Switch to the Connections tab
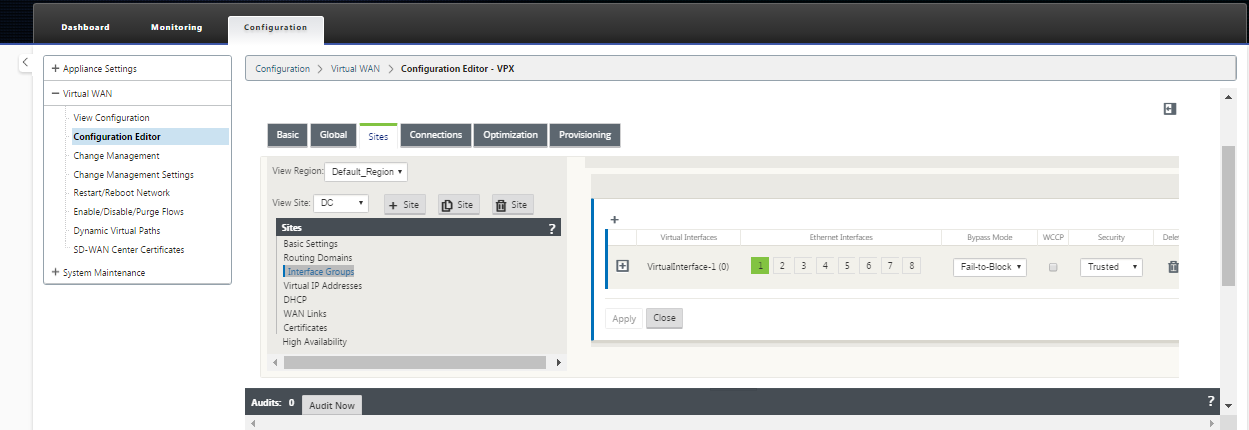Image resolution: width=1249 pixels, height=430 pixels. coord(436,135)
